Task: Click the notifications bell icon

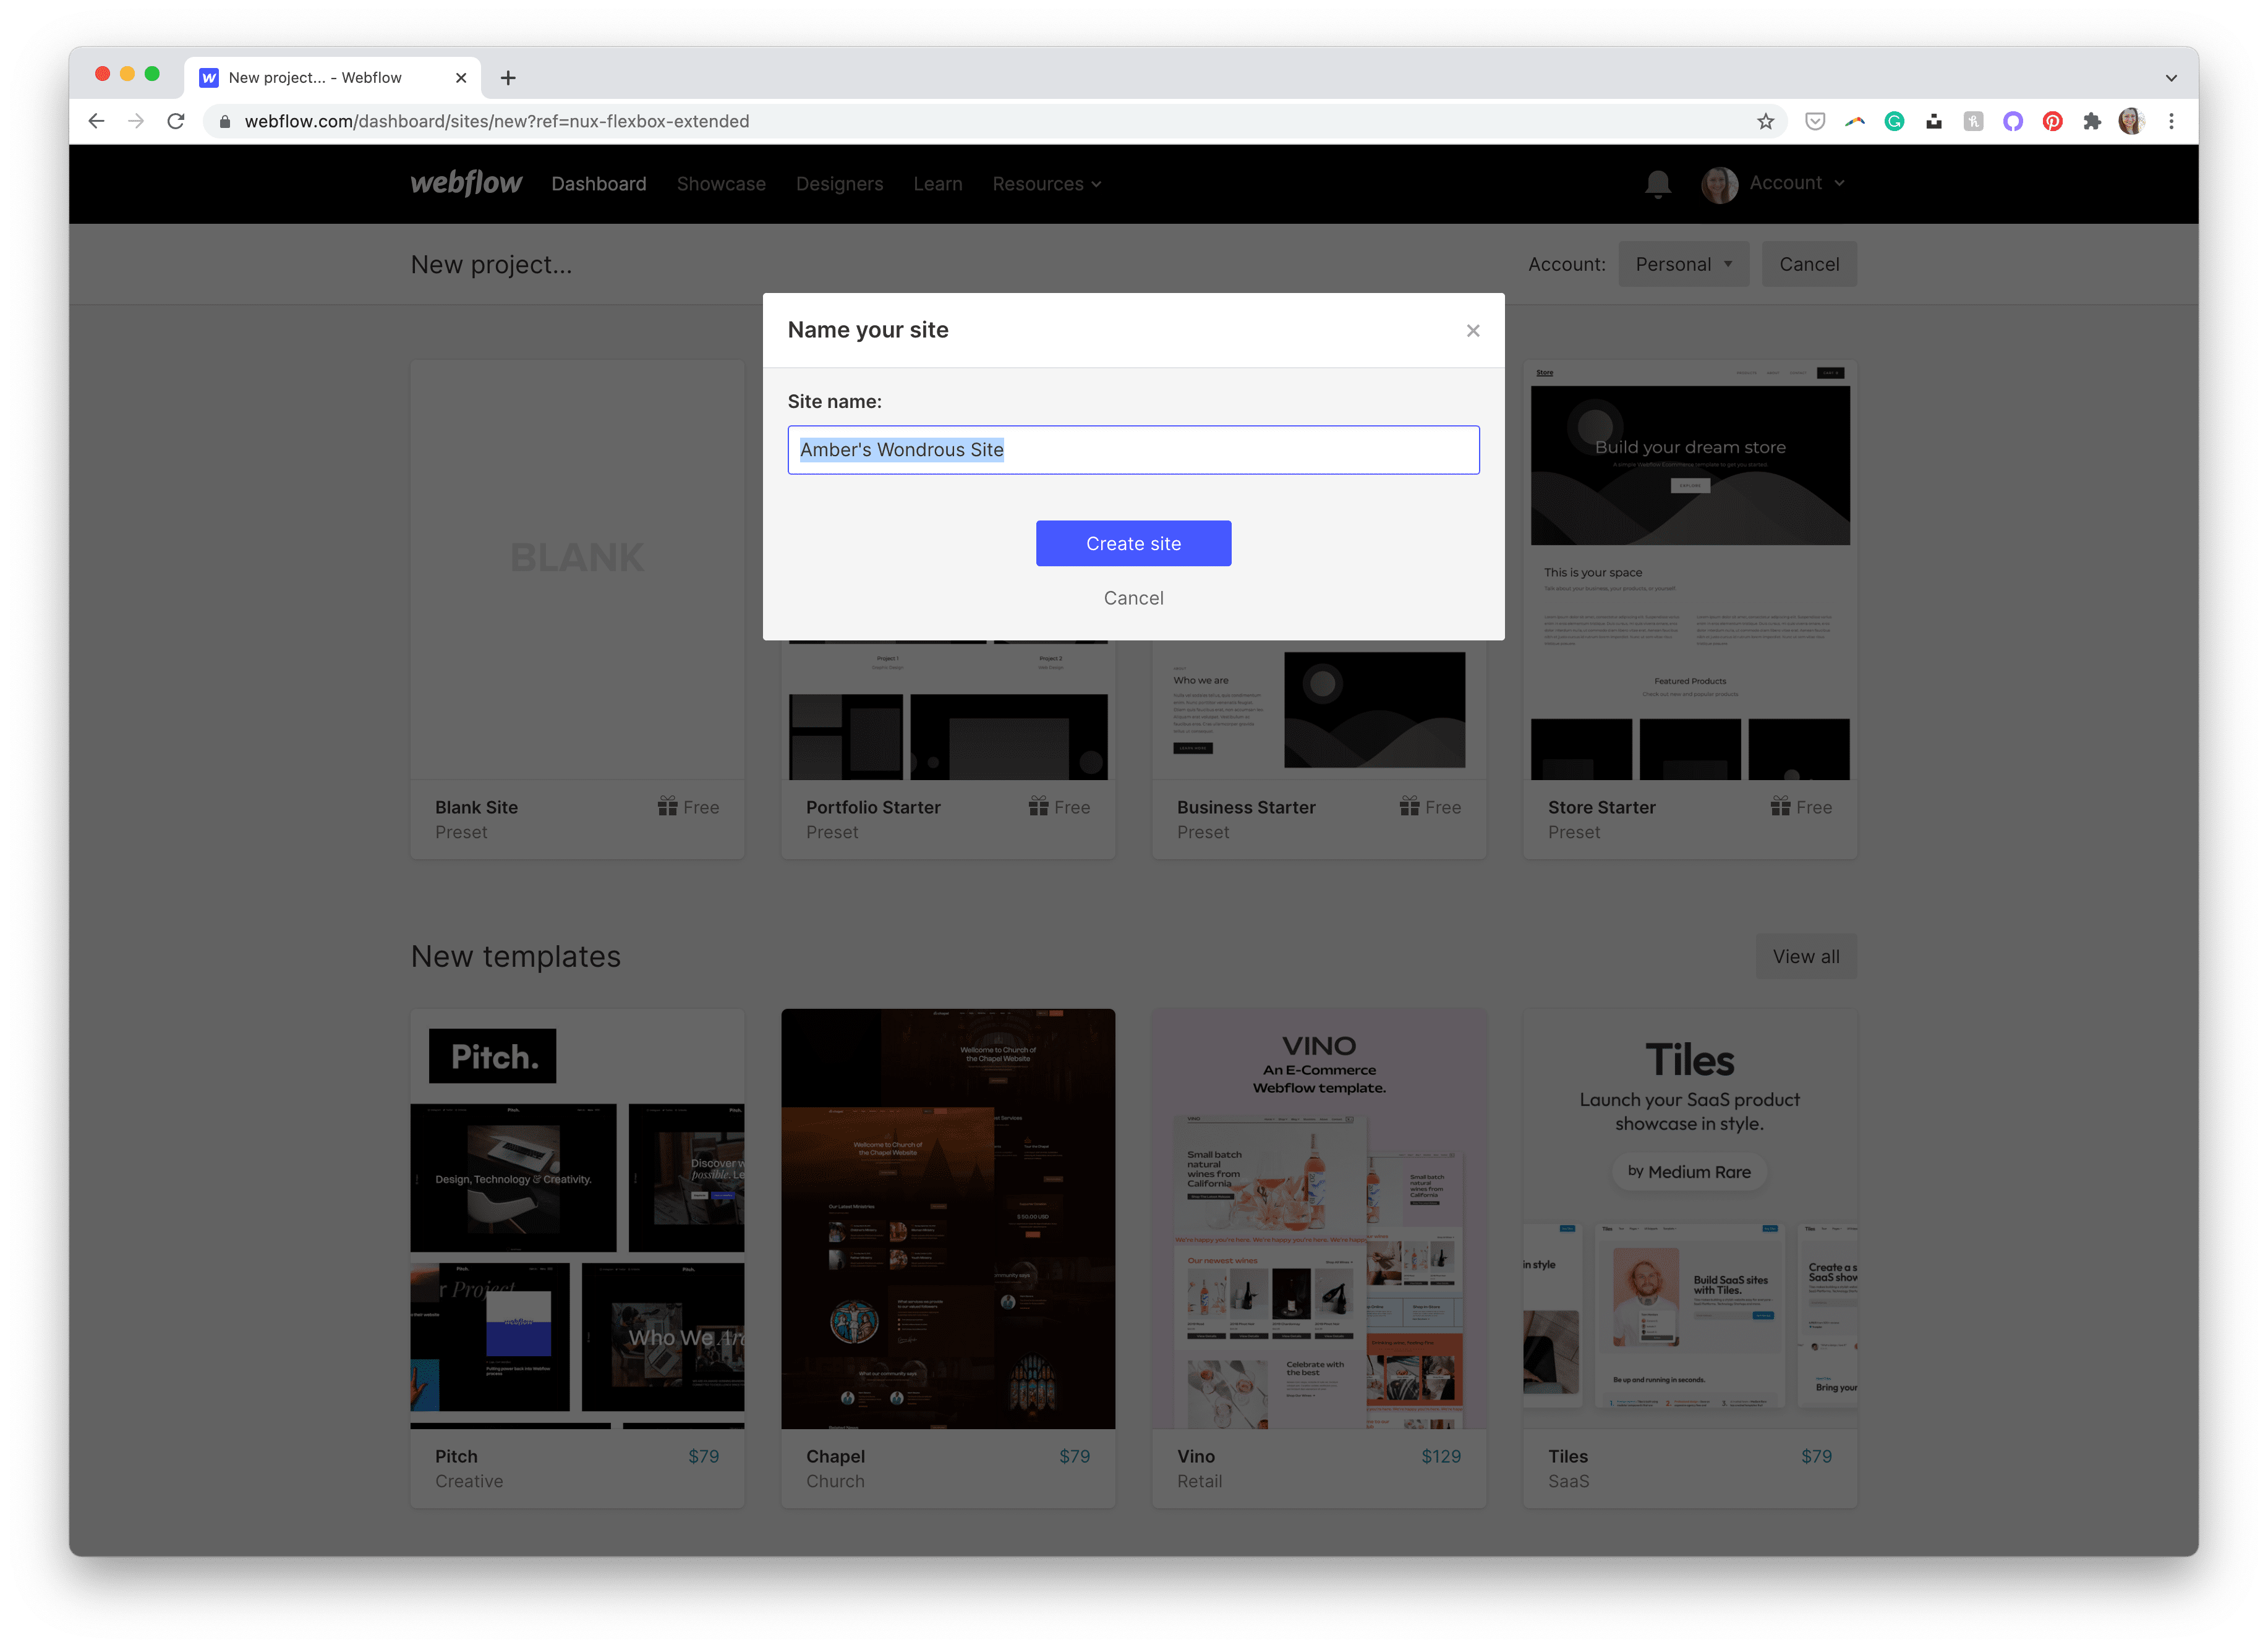Action: coord(1657,184)
